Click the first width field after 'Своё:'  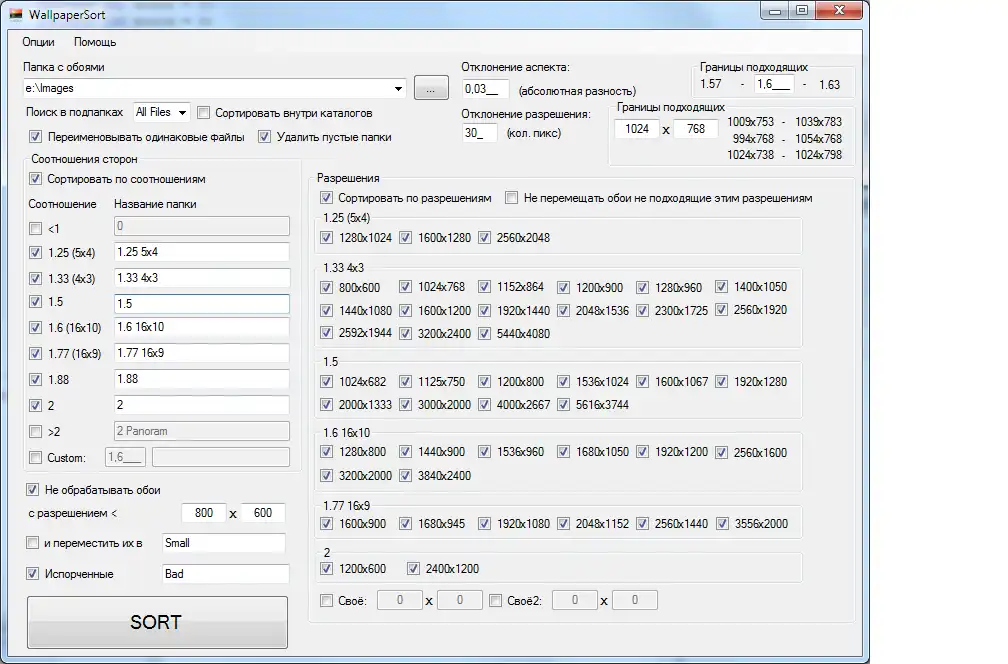(400, 600)
